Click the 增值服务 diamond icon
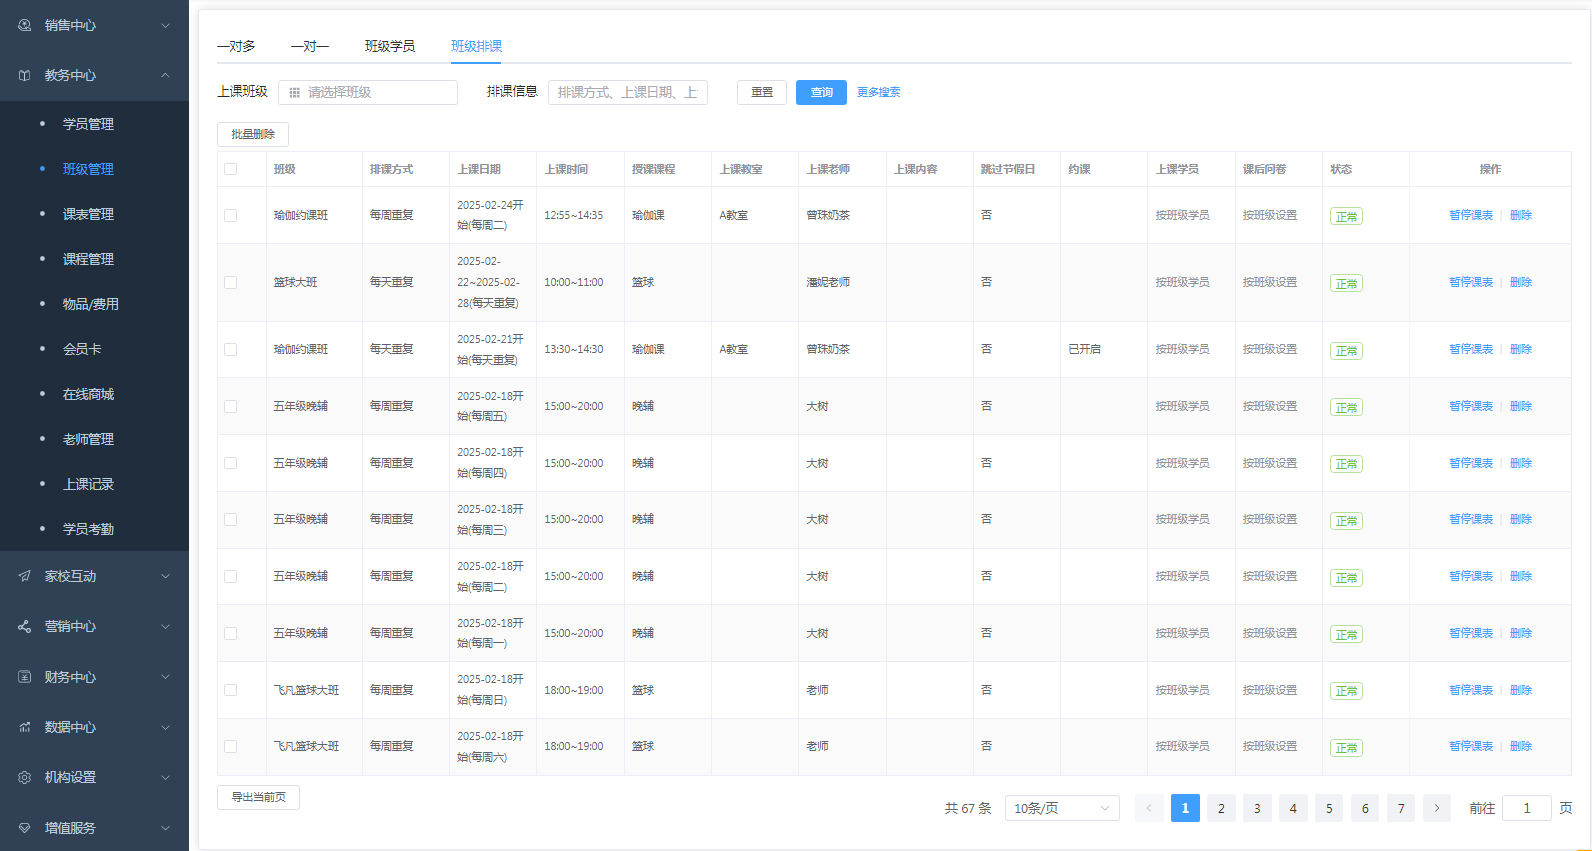Screen dimensions: 1592x851 (x=25, y=828)
